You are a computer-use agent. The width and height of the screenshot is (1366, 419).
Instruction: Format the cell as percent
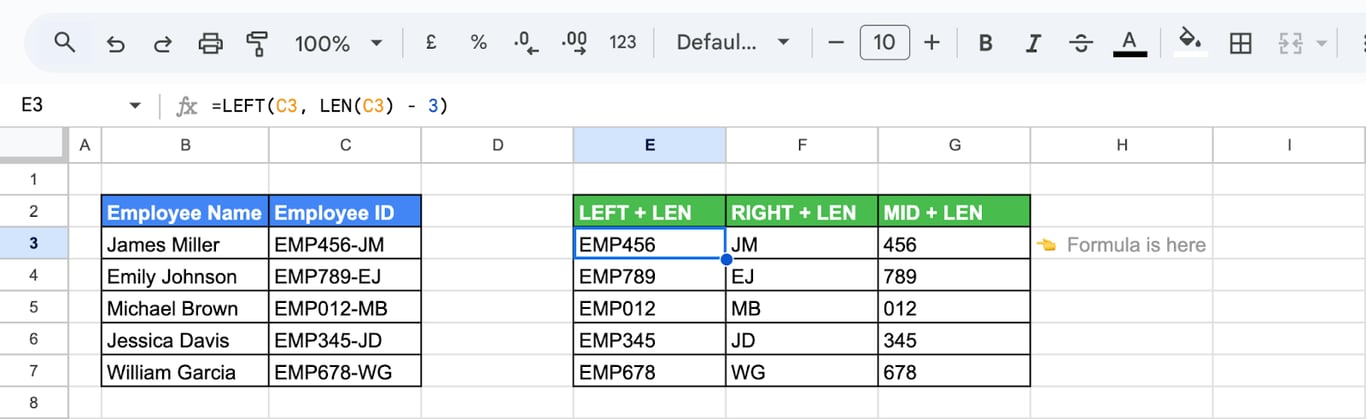point(478,42)
